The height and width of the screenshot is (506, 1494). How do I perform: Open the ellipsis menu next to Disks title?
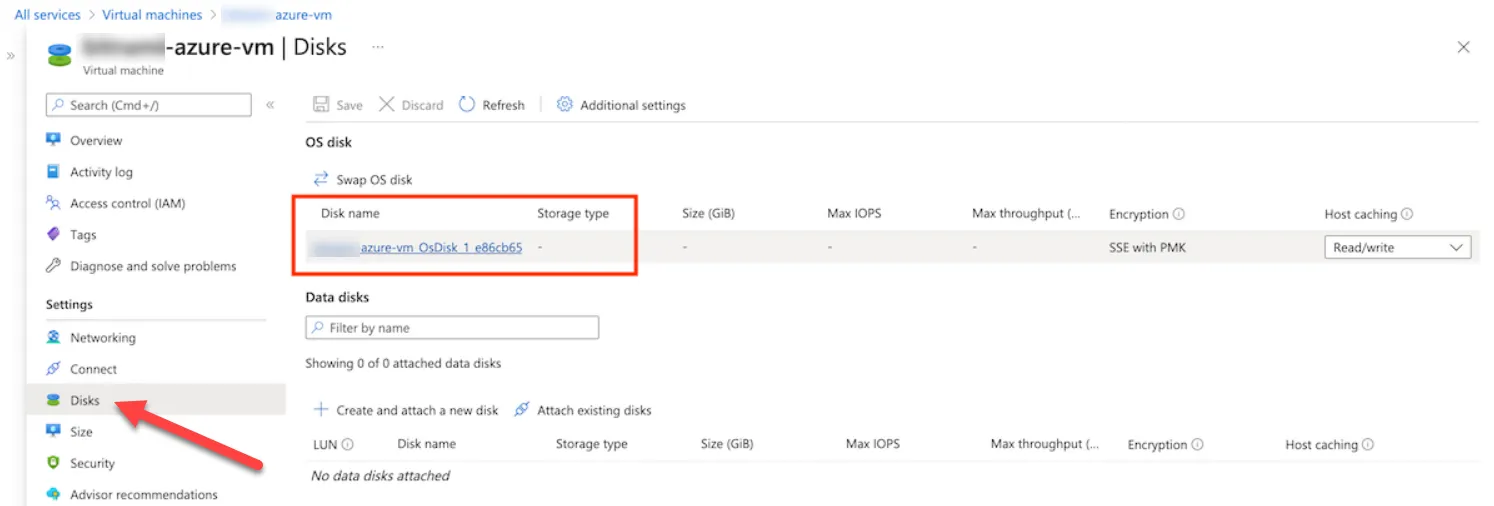coord(378,47)
